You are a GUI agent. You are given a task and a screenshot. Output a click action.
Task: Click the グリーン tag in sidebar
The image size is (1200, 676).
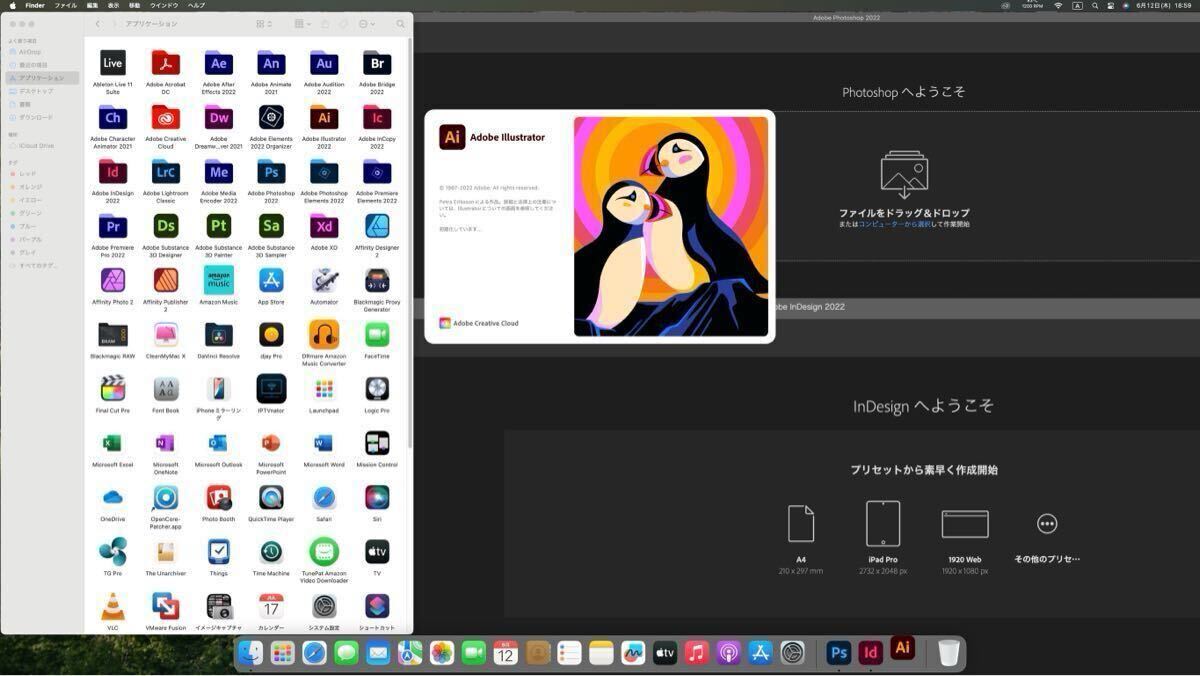(x=42, y=213)
